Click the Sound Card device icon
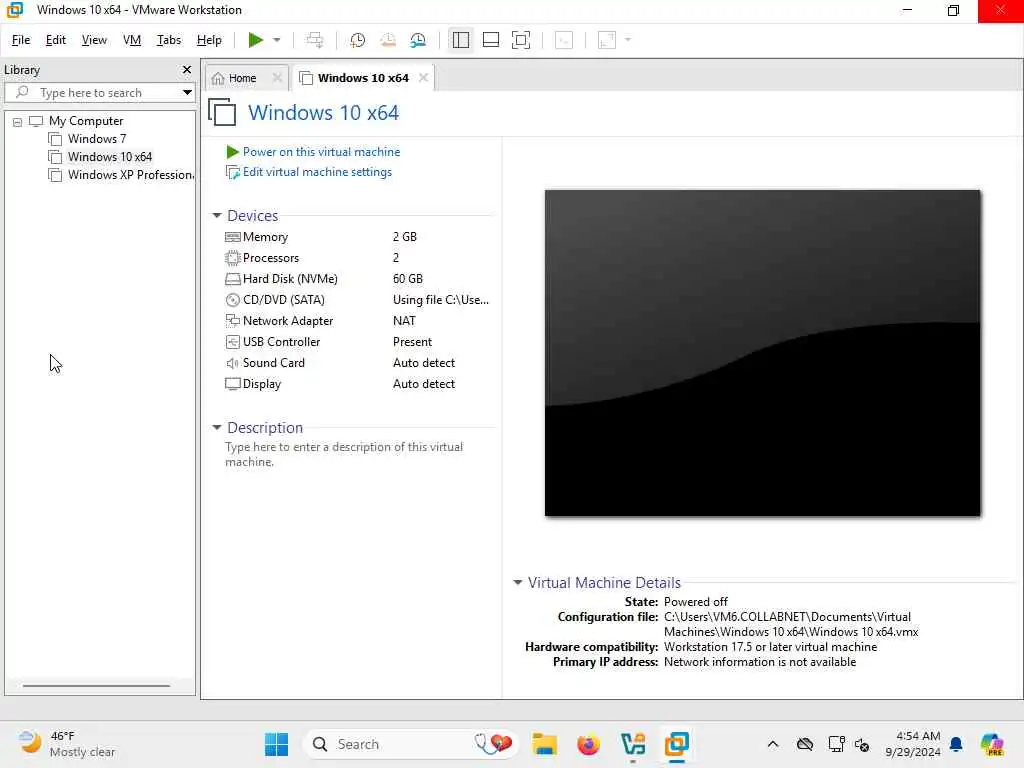Screen dimensions: 1024x768 232,362
